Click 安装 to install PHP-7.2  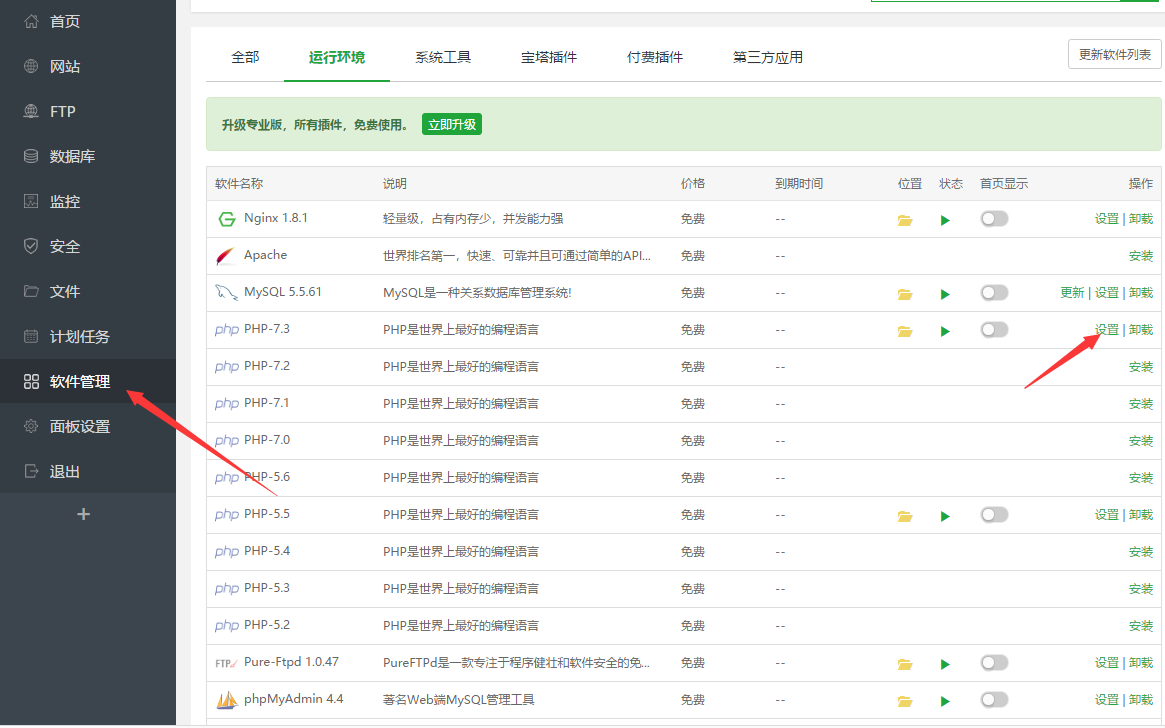tap(1140, 366)
